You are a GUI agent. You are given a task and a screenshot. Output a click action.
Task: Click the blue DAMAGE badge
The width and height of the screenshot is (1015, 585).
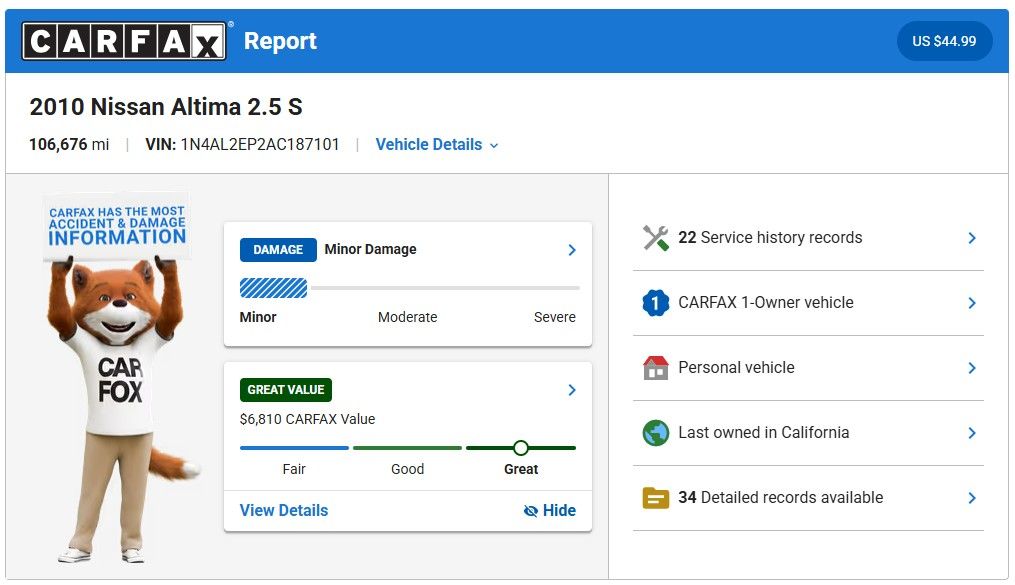point(278,250)
